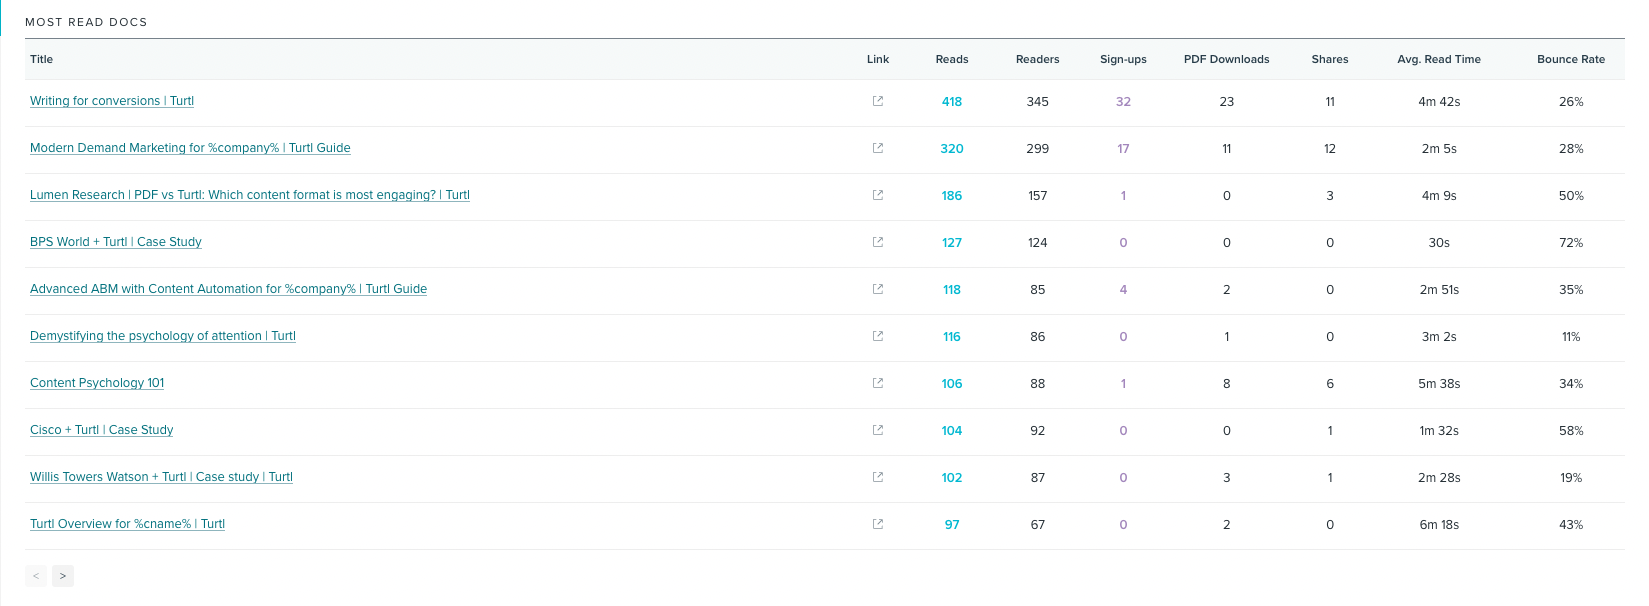Click external link icon for Demystifying psychology row

(878, 336)
